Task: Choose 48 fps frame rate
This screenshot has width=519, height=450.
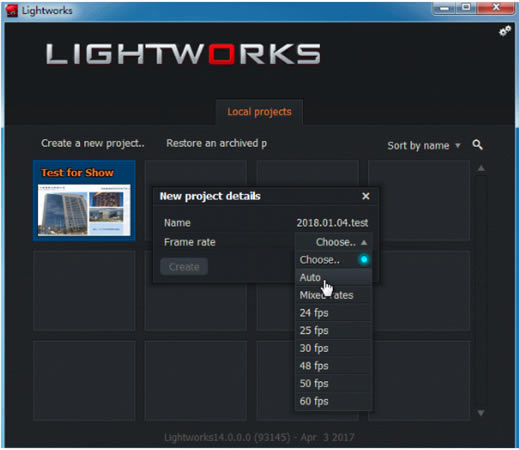Action: point(334,366)
